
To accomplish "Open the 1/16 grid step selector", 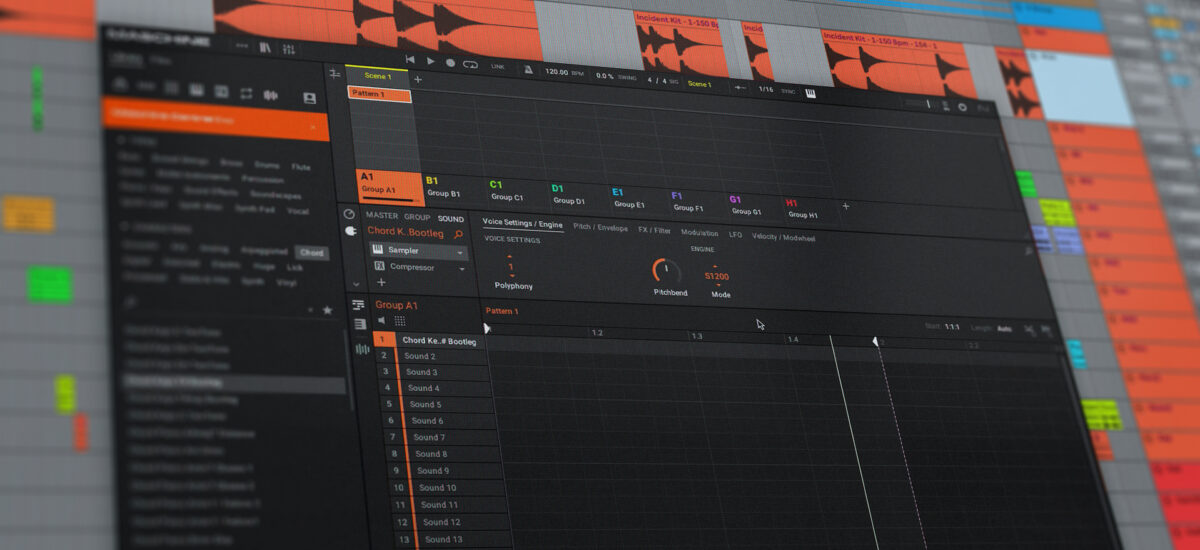I will click(766, 90).
